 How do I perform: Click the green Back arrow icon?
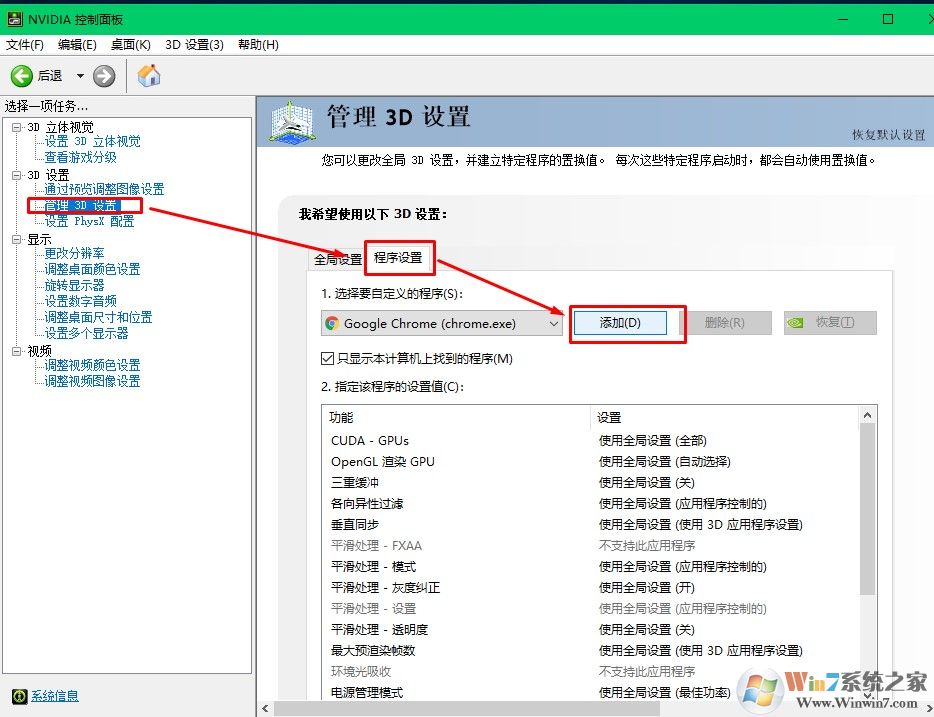[22, 76]
